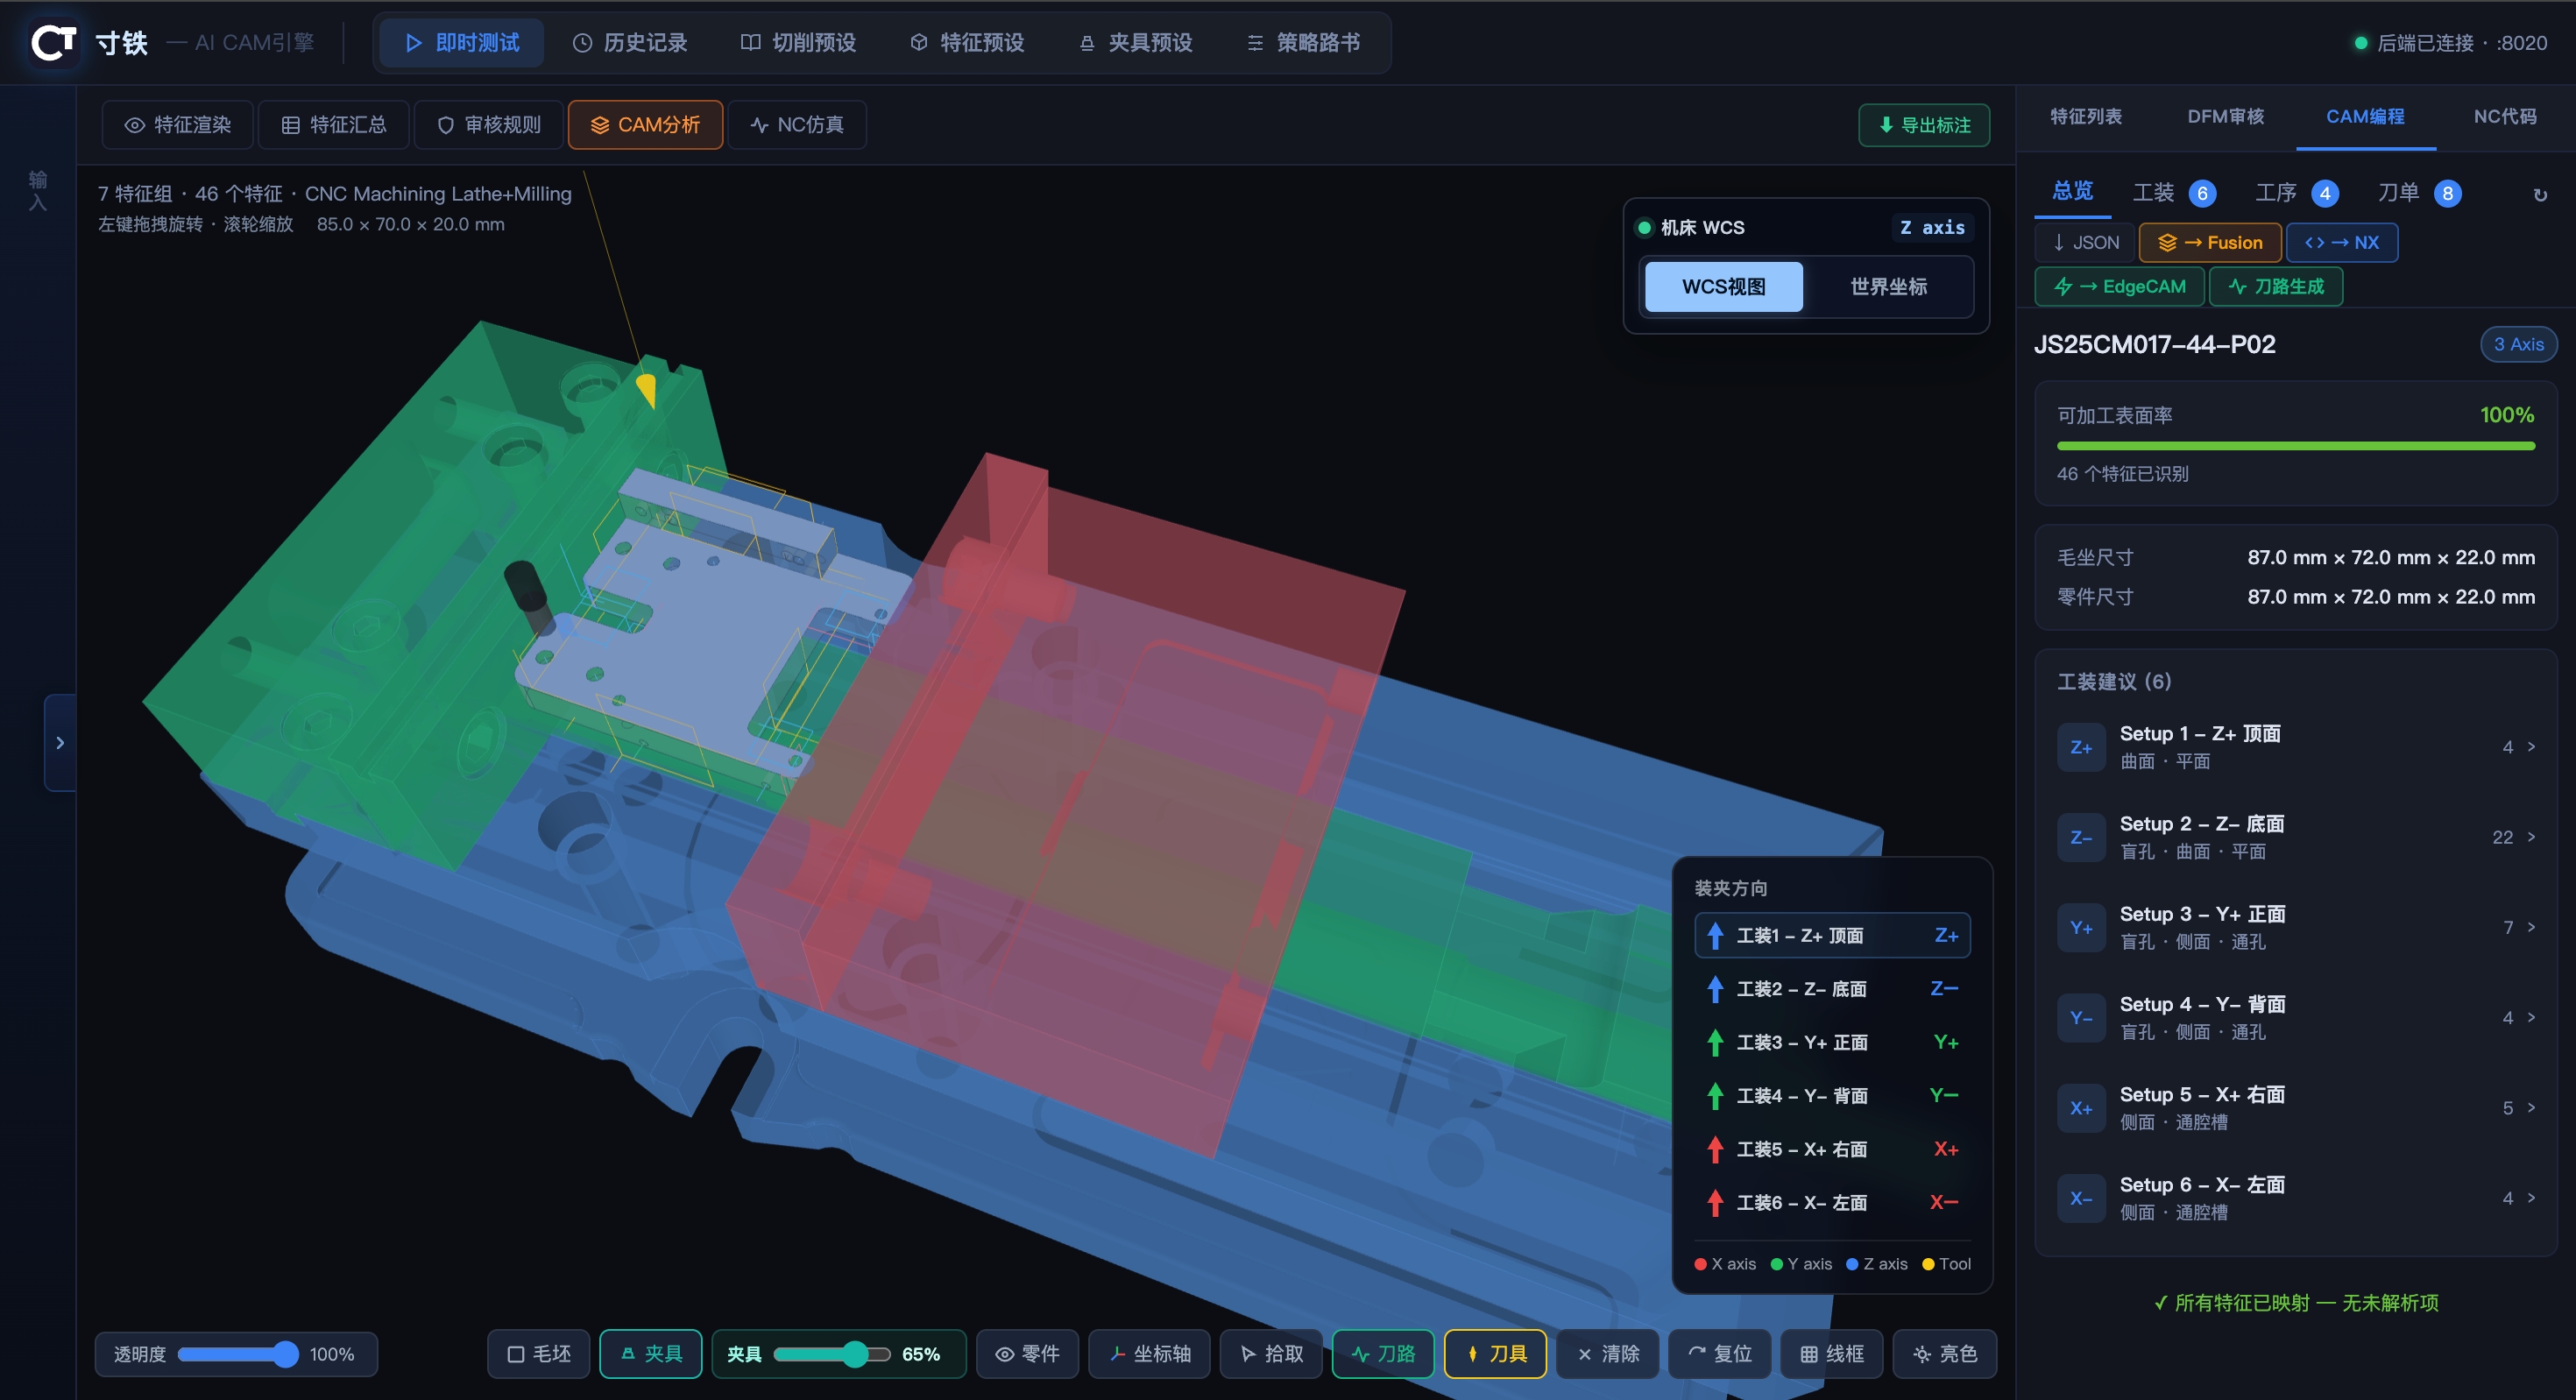The image size is (2576, 1400).
Task: Open 特征汇总 table view
Action: tap(334, 125)
